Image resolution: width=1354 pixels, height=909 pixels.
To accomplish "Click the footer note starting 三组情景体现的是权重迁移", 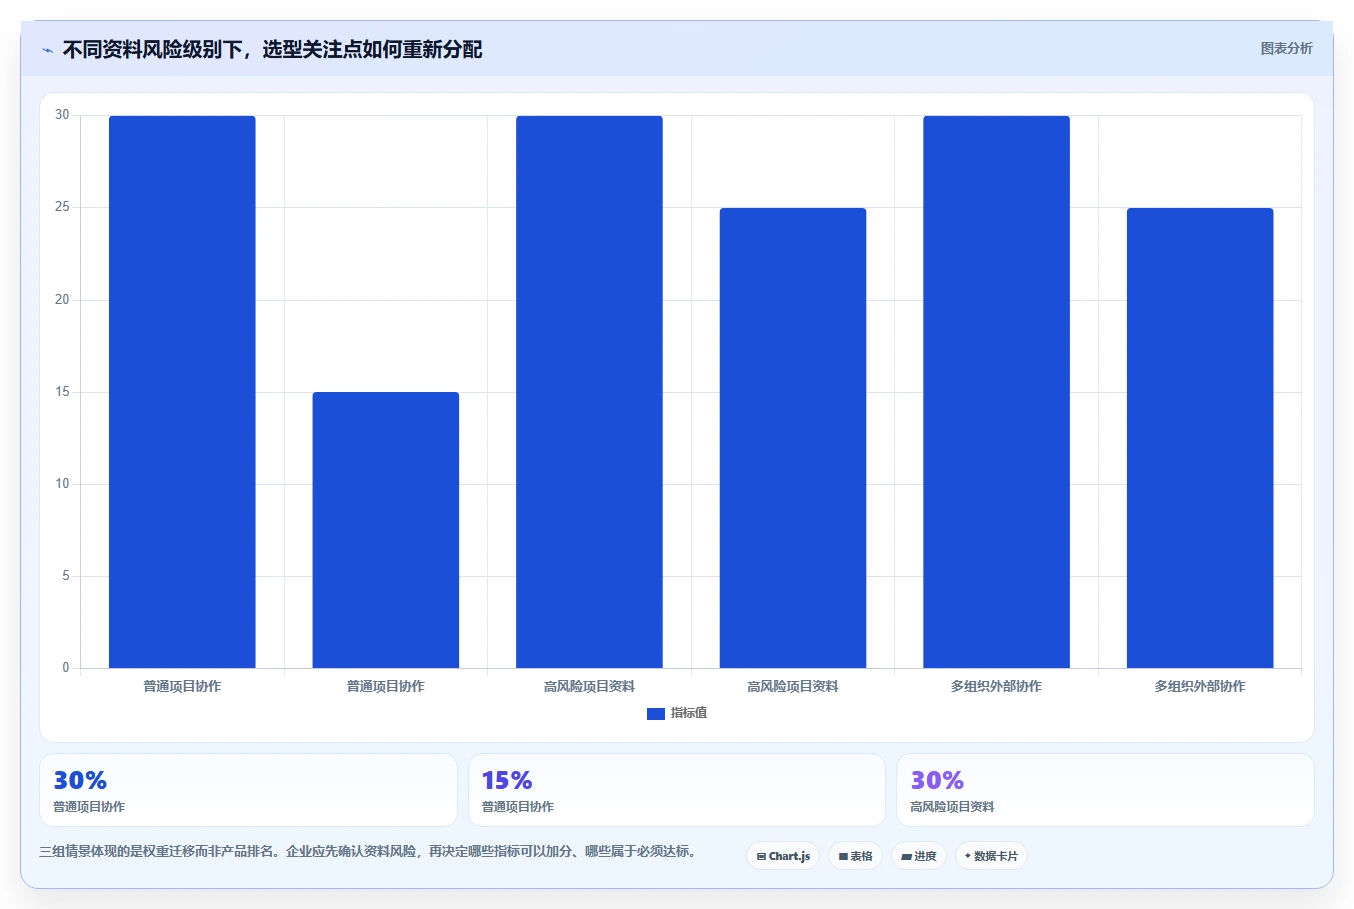I will [x=368, y=852].
